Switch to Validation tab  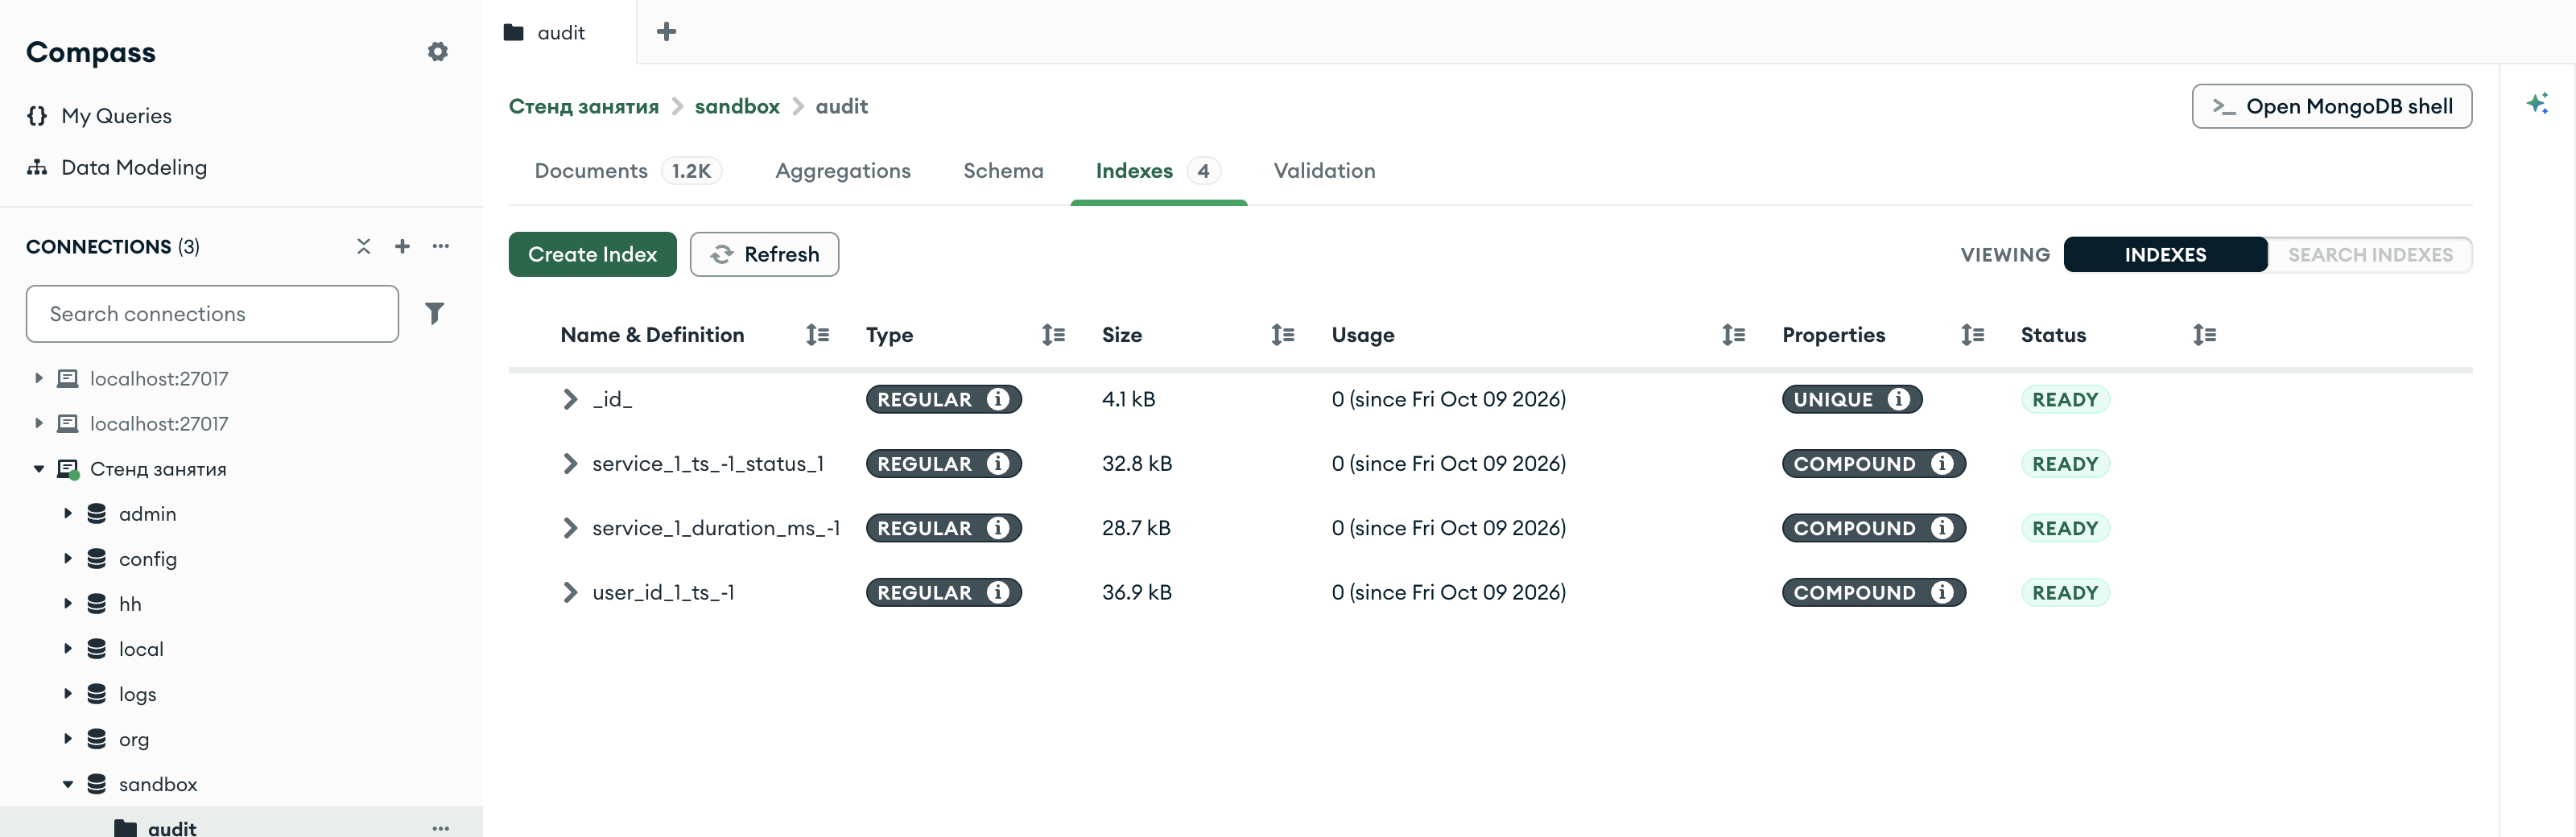coord(1324,171)
